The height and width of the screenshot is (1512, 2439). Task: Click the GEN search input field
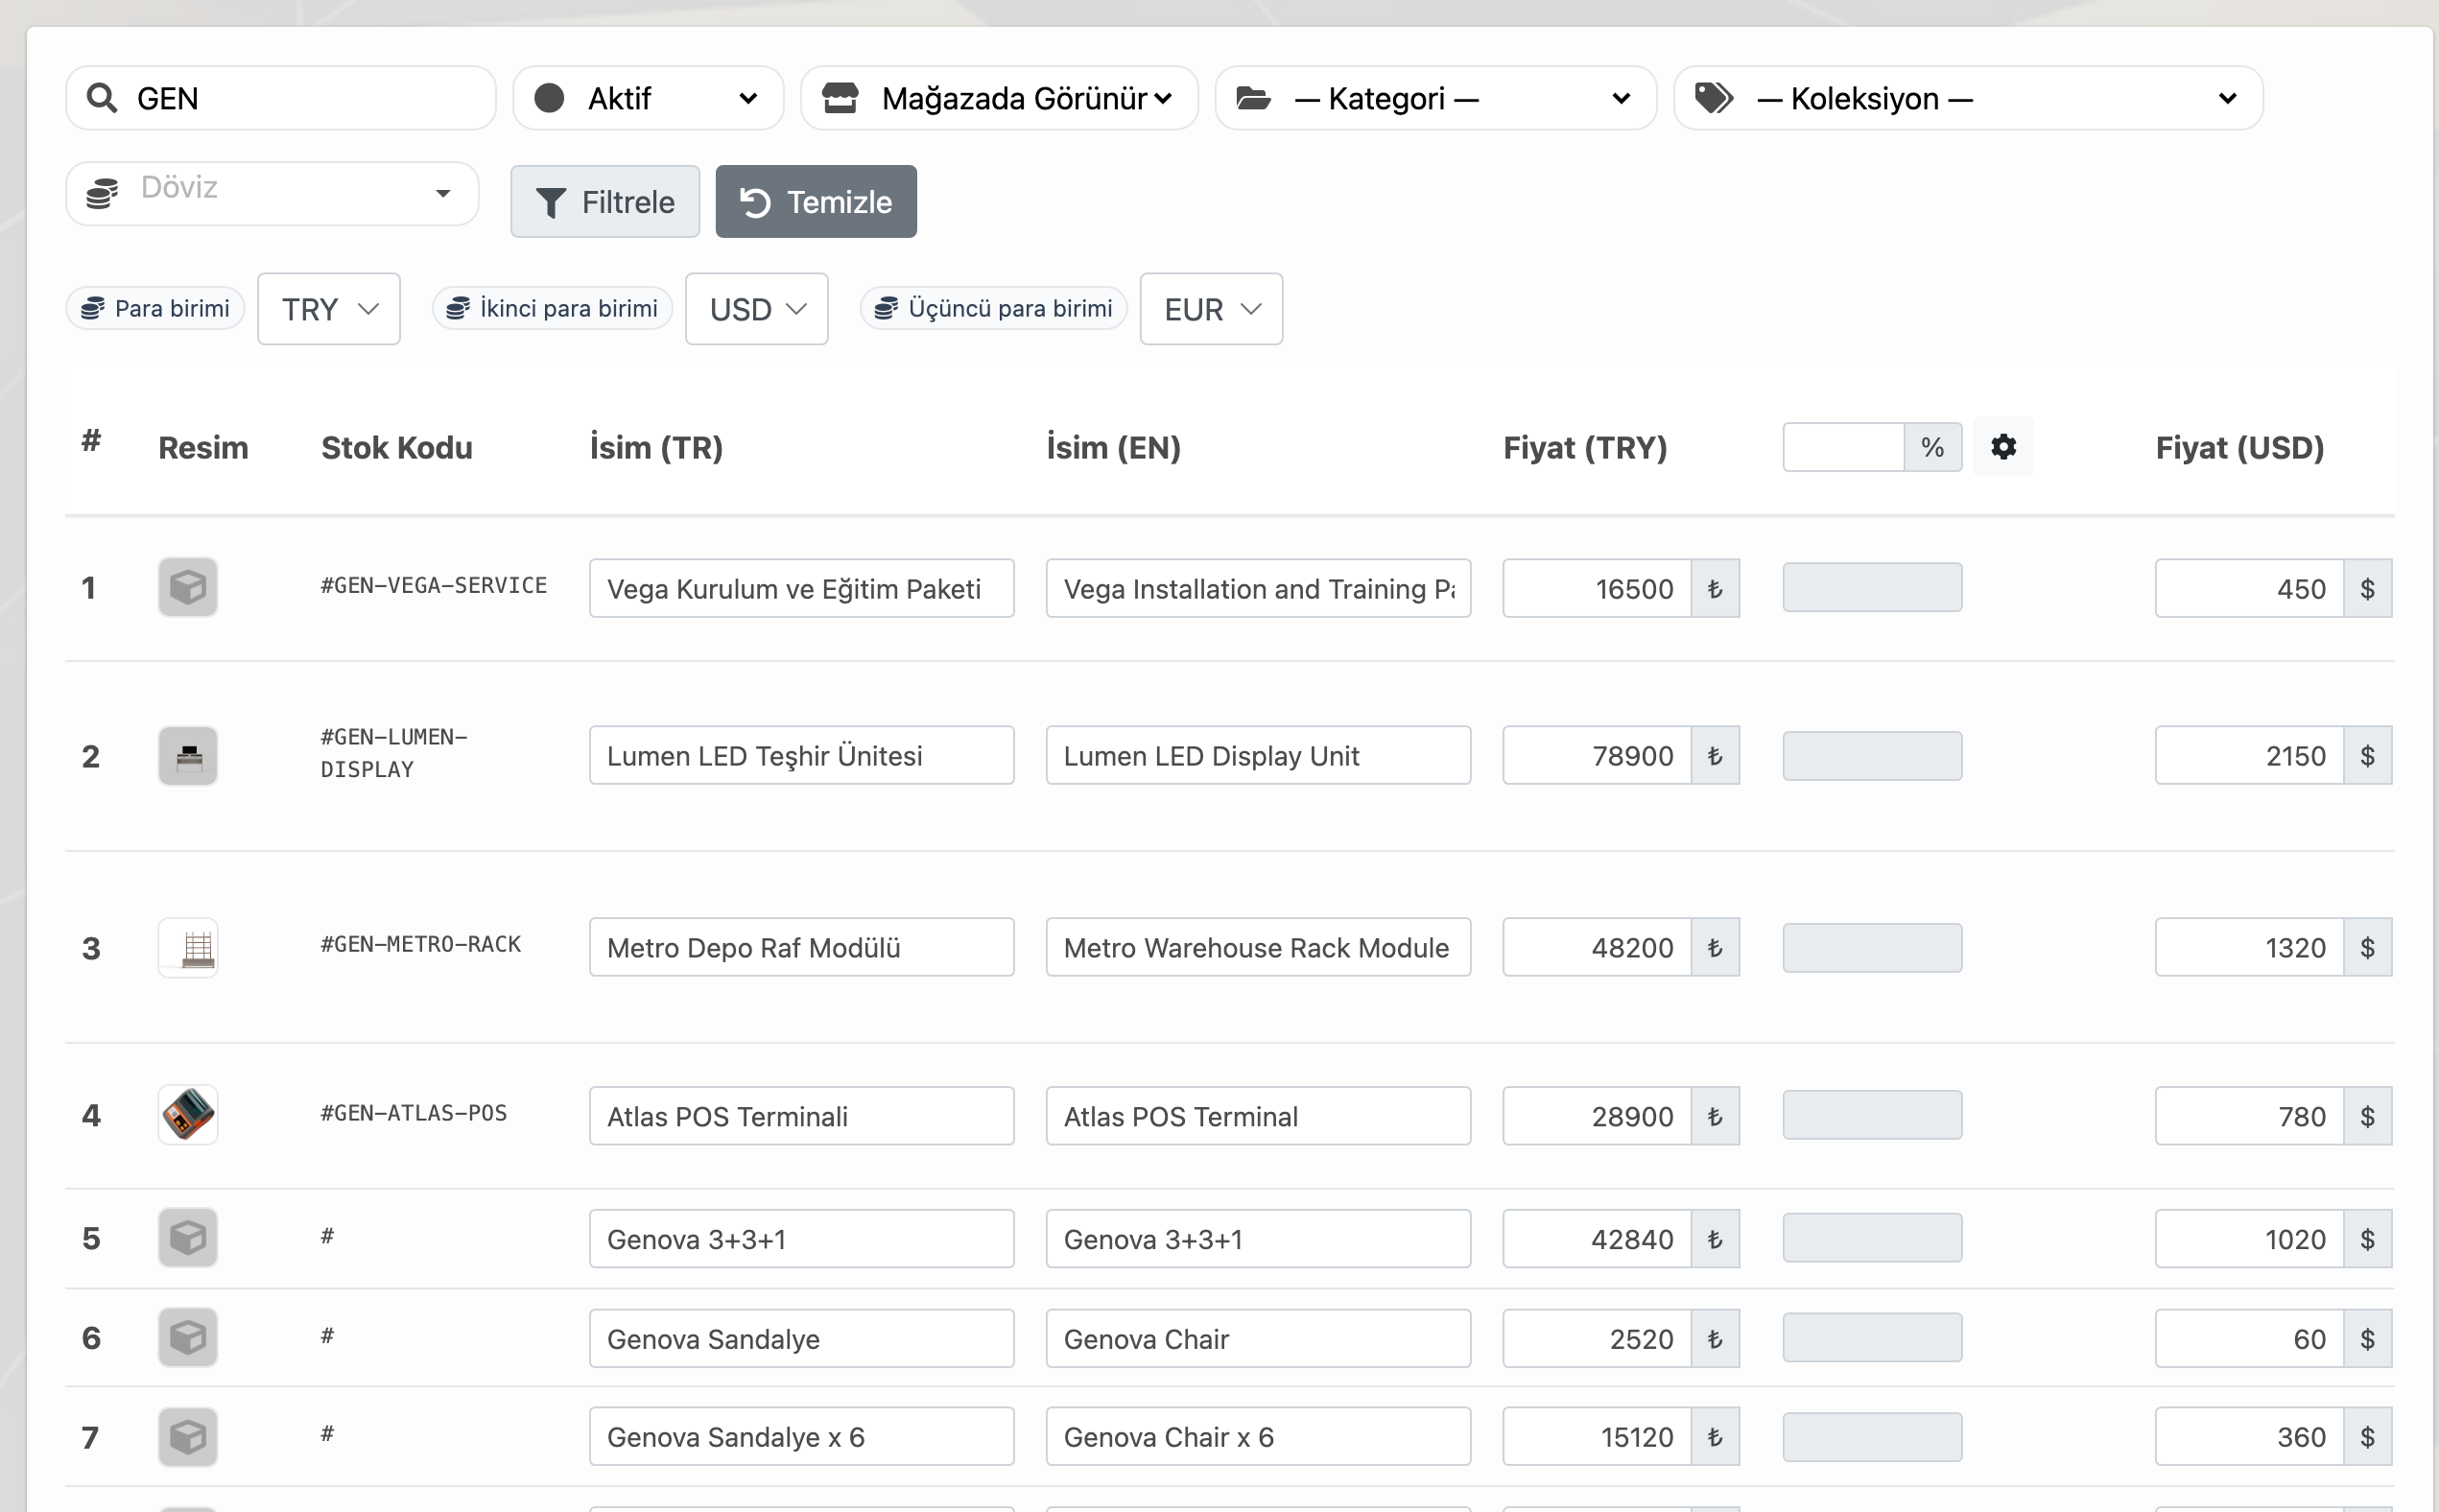coord(281,98)
